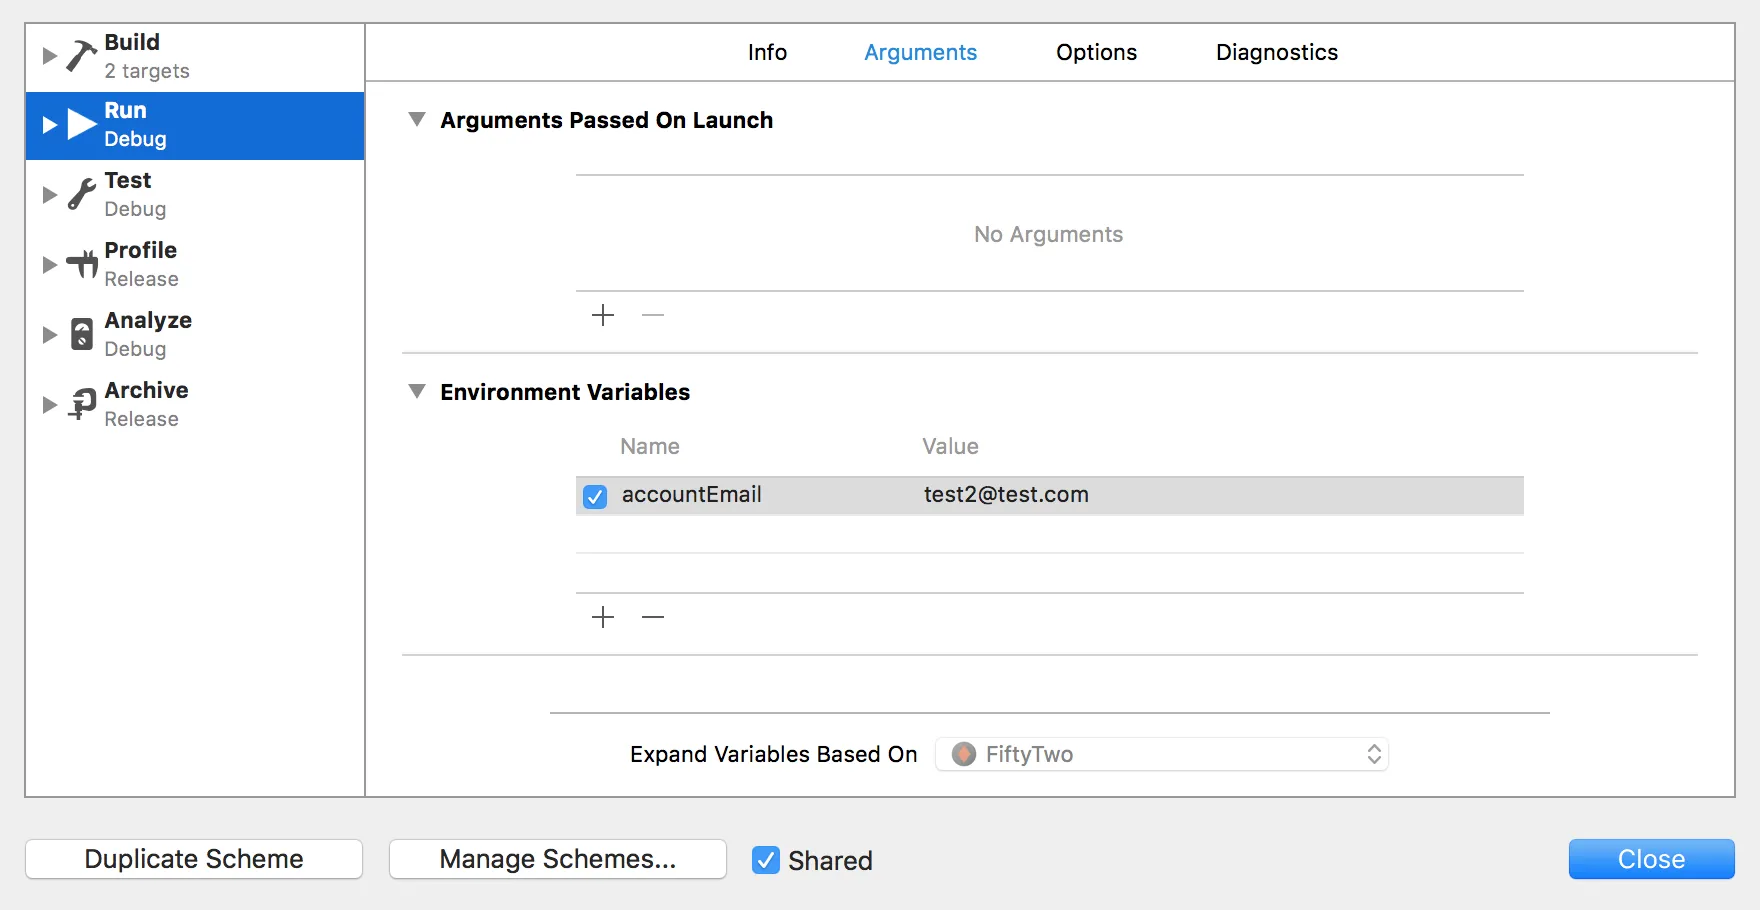Collapse the Environment Variables section
This screenshot has width=1760, height=910.
pos(417,392)
